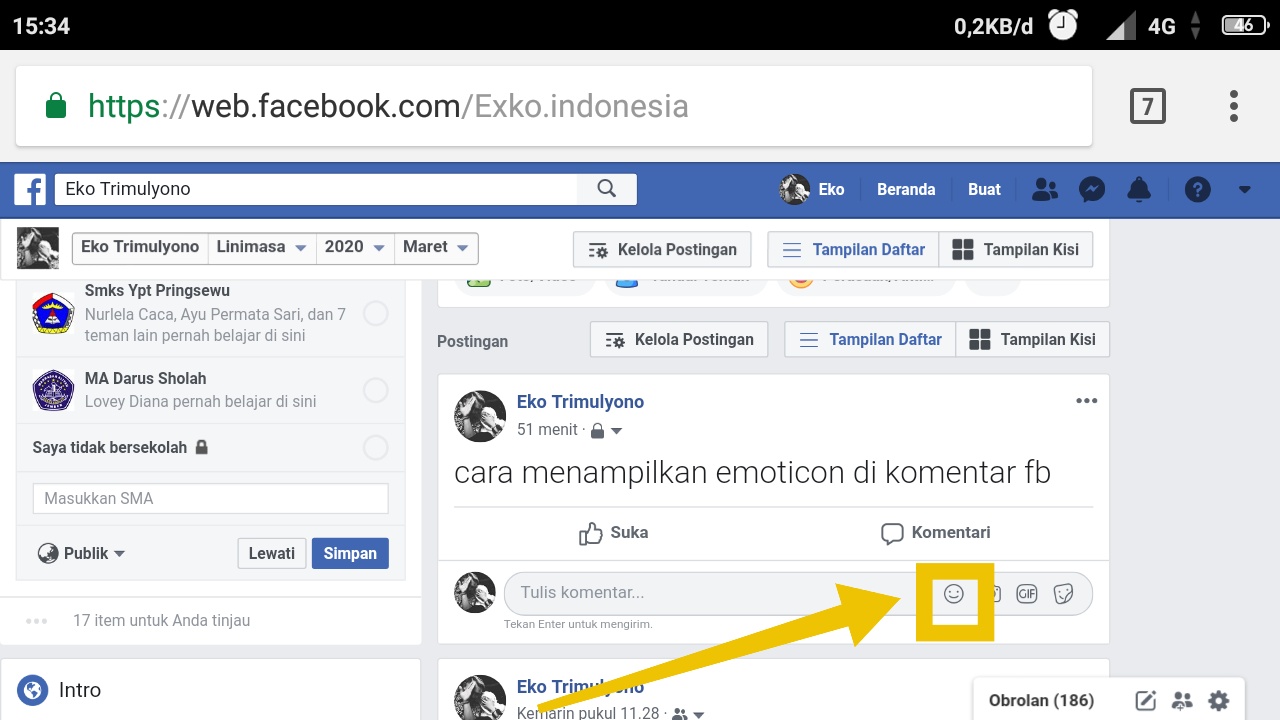Image resolution: width=1280 pixels, height=720 pixels.
Task: Open the Maret month dropdown
Action: 436,248
